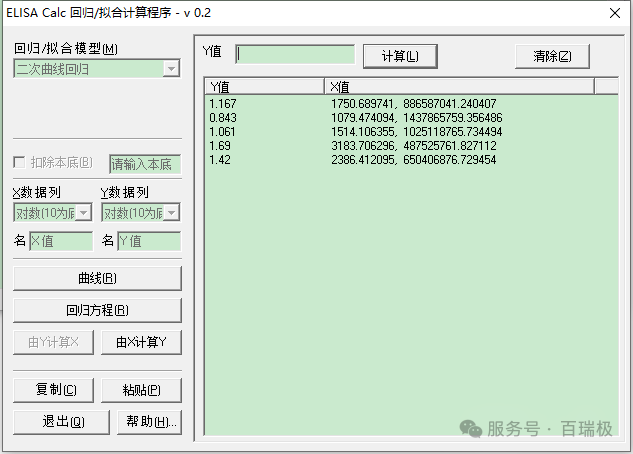Open help with the 帮助 button
The width and height of the screenshot is (633, 454).
tap(149, 422)
